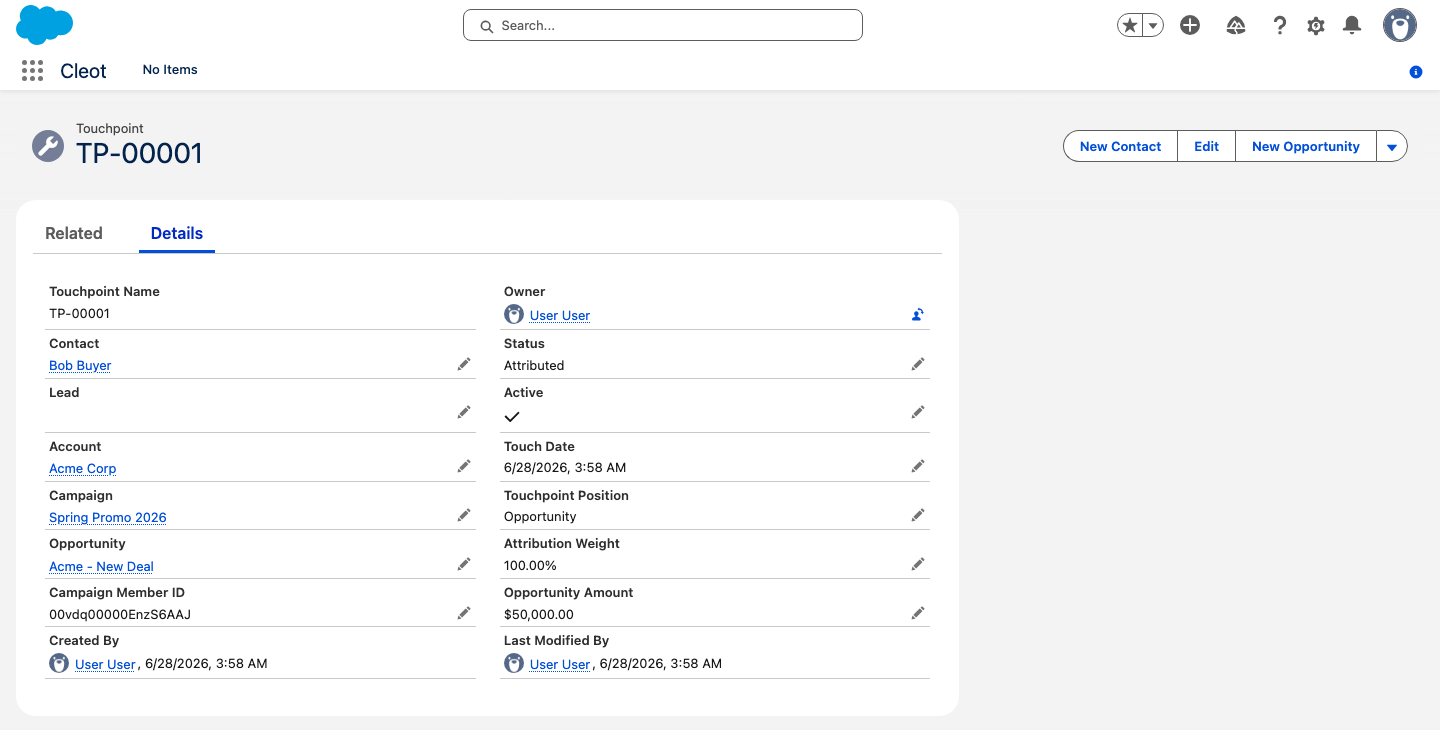Click the blue info icon below header
The image size is (1440, 730).
1416,72
